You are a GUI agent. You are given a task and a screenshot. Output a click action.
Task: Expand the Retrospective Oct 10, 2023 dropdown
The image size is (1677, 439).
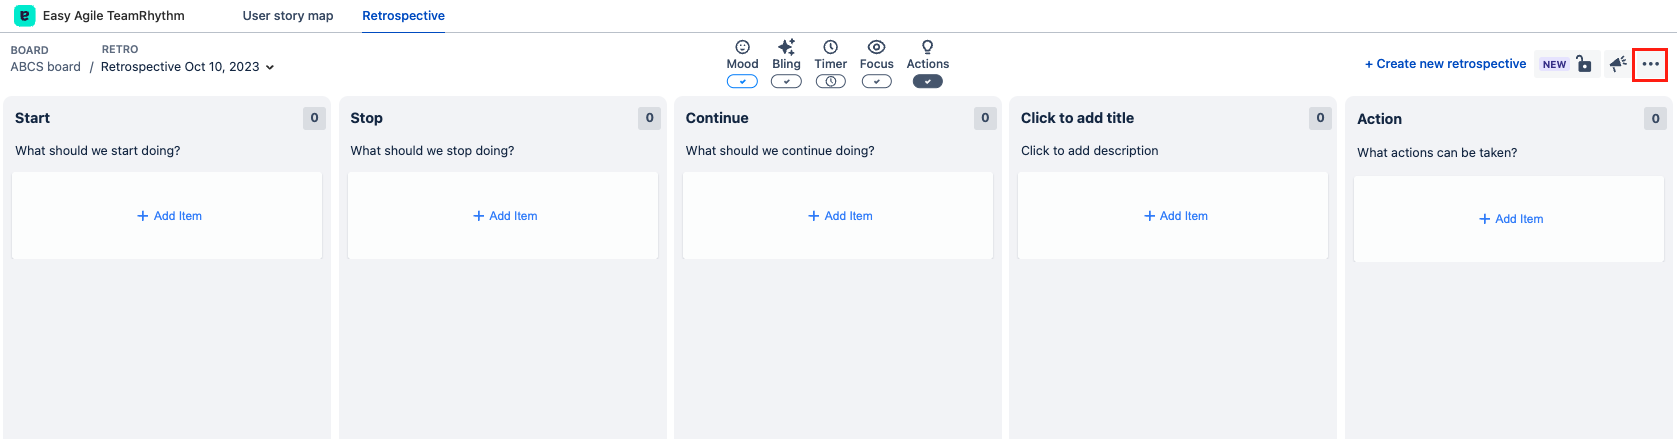pyautogui.click(x=270, y=67)
